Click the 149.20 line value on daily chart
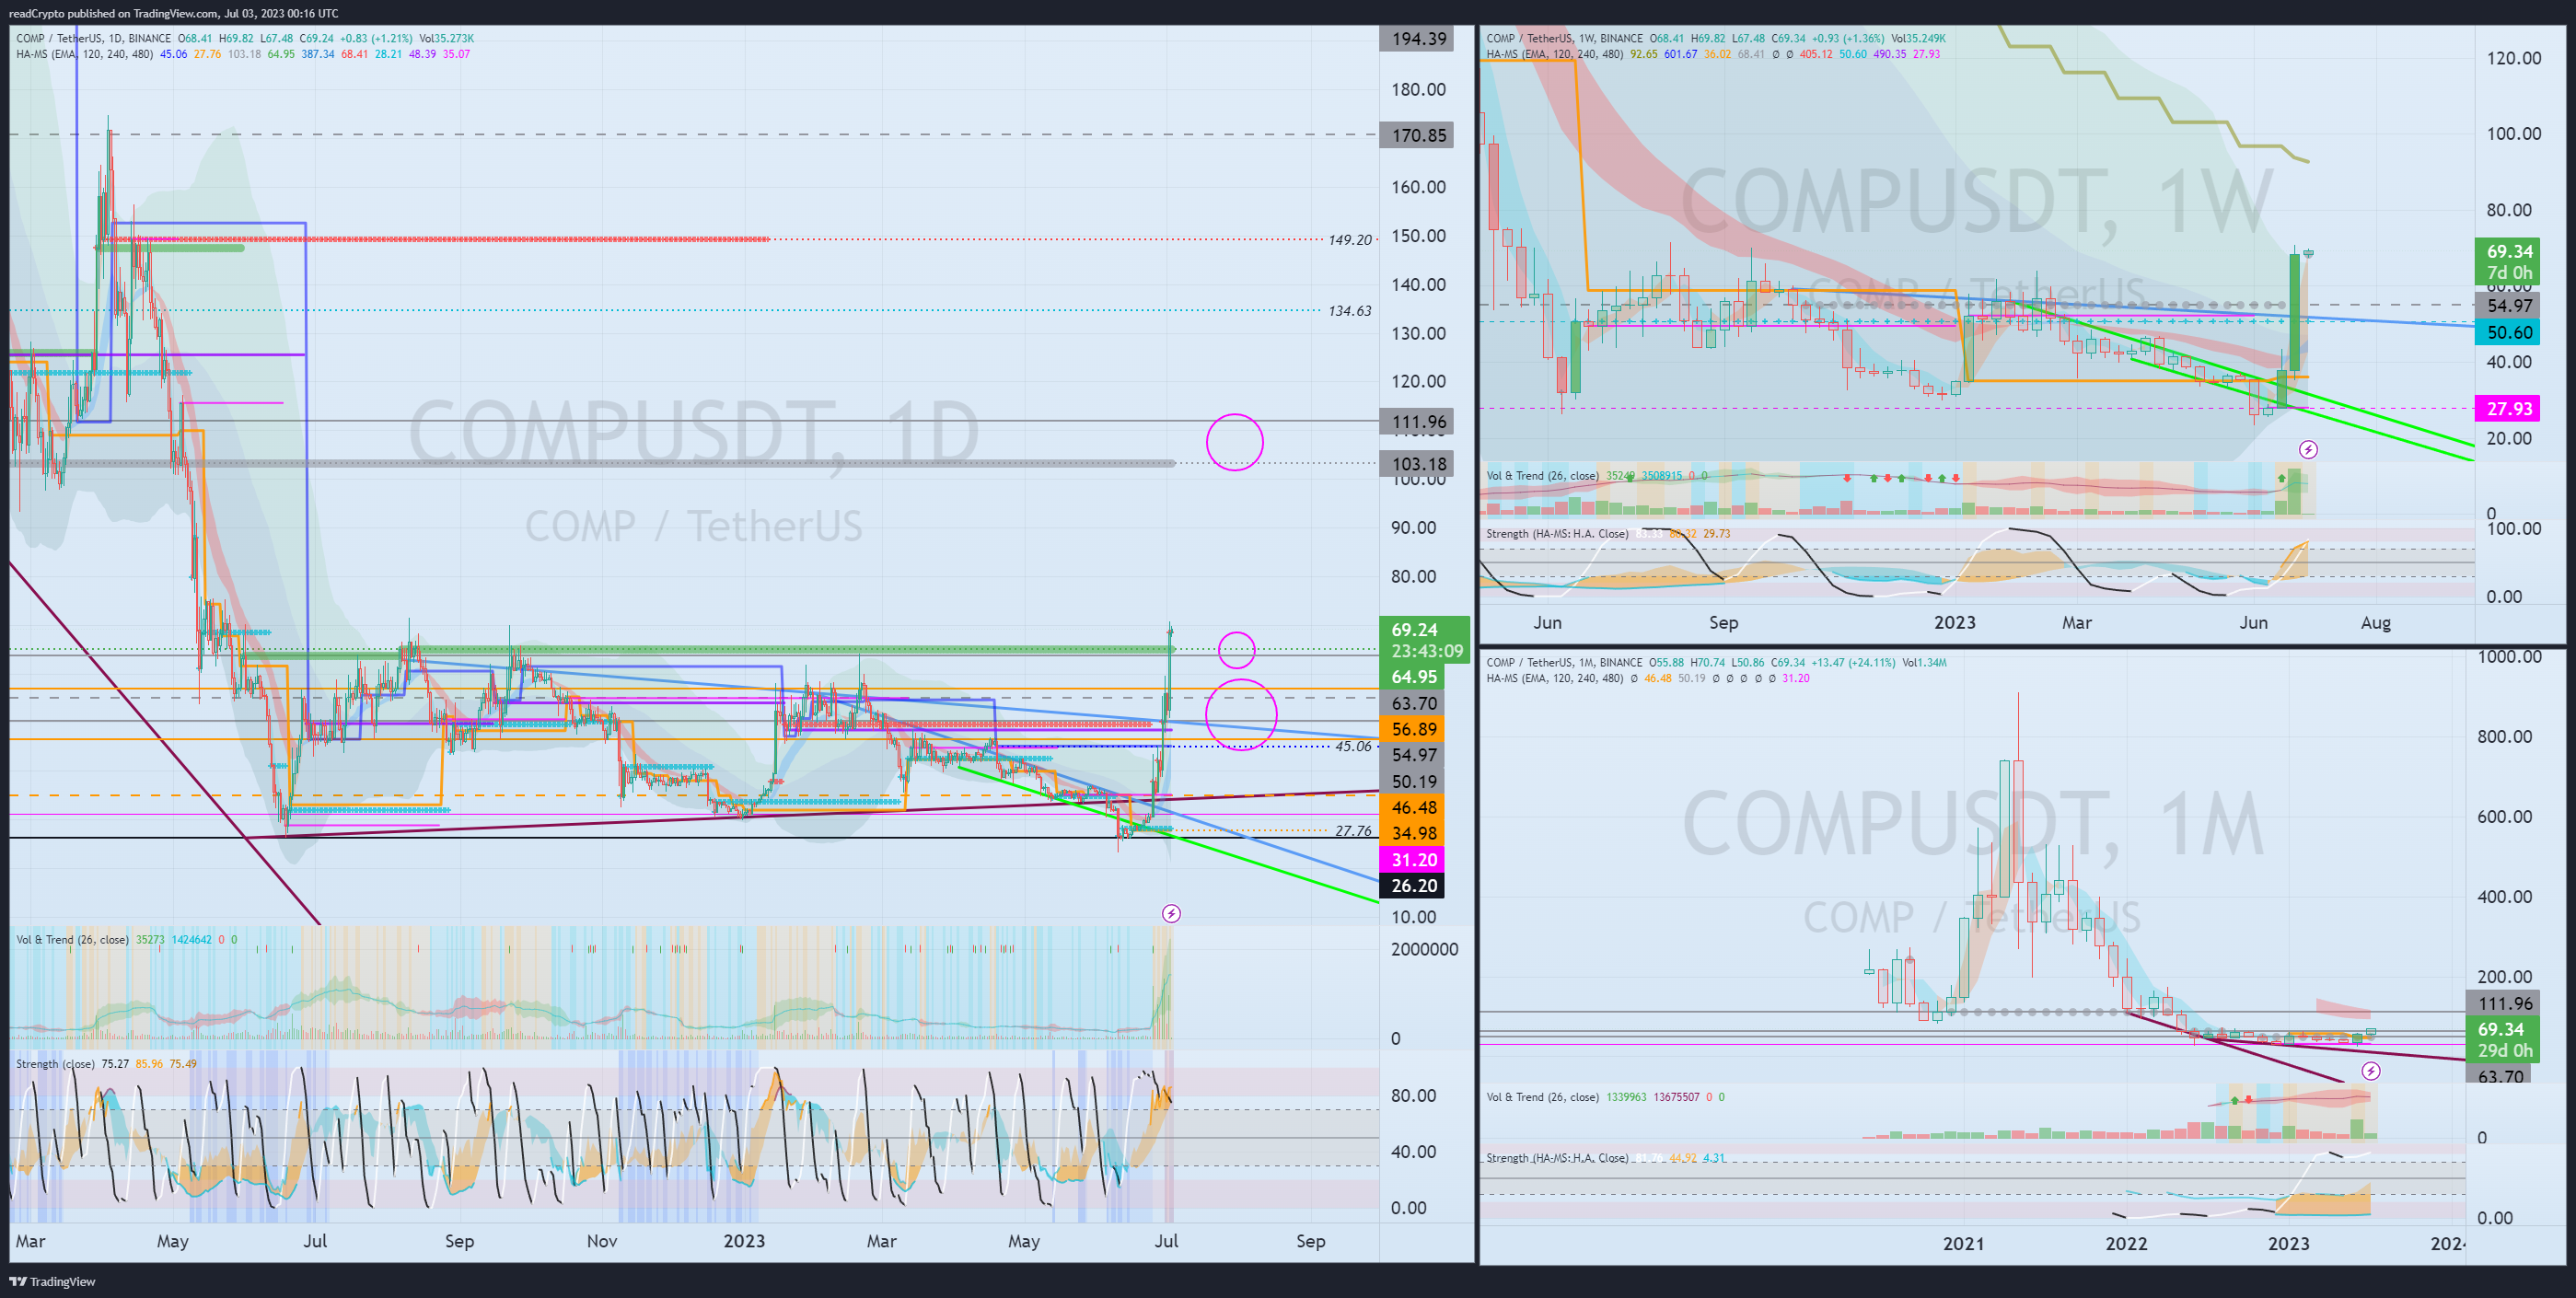Image resolution: width=2576 pixels, height=1298 pixels. [1350, 239]
